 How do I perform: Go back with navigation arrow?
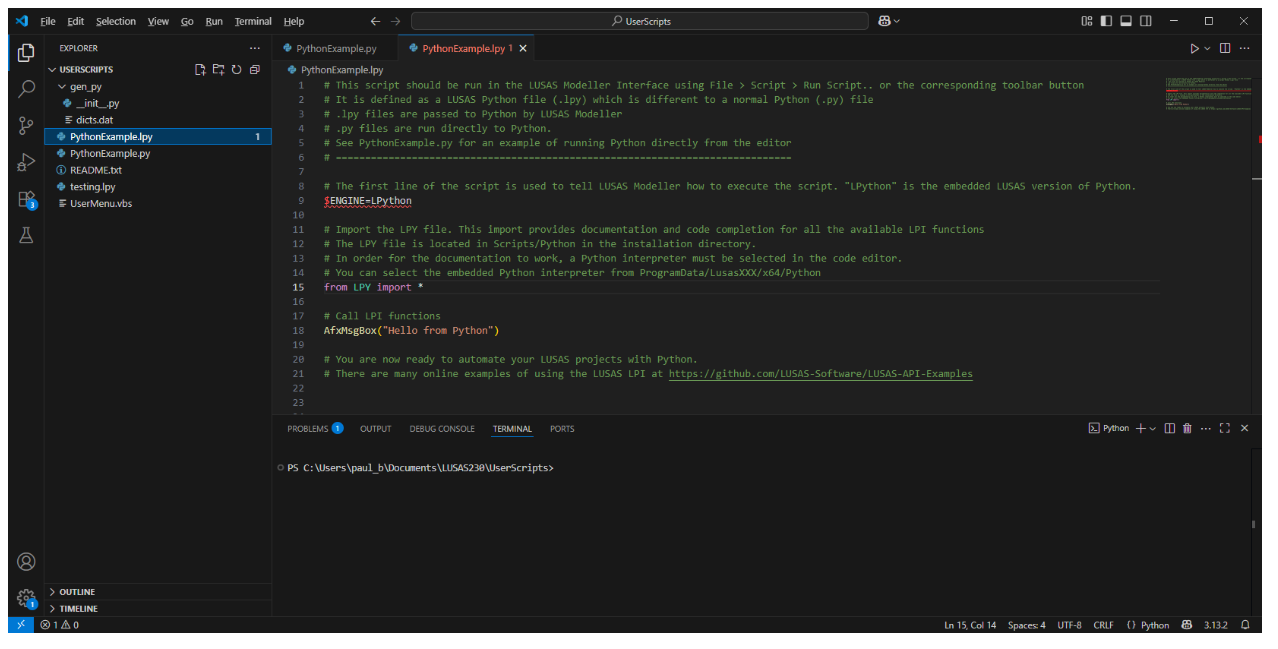pyautogui.click(x=375, y=21)
